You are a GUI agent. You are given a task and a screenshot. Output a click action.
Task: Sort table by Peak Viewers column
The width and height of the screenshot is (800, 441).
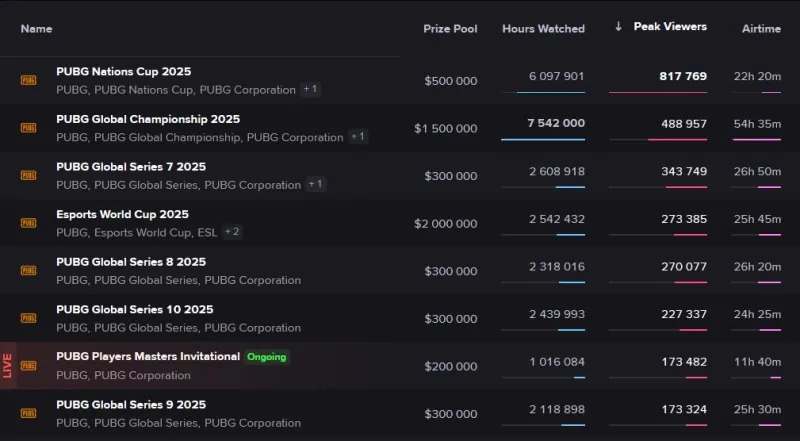click(669, 27)
